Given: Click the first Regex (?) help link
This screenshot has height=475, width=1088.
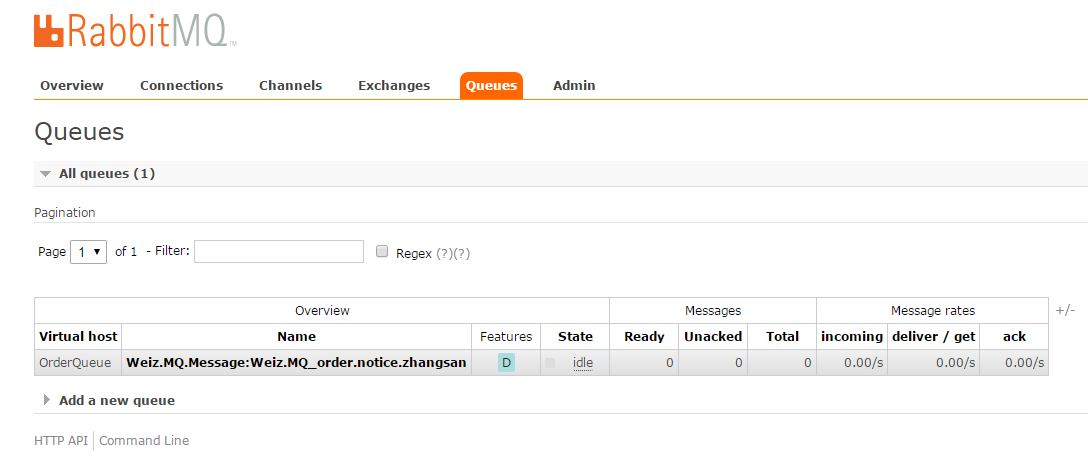Looking at the screenshot, I should 444,254.
